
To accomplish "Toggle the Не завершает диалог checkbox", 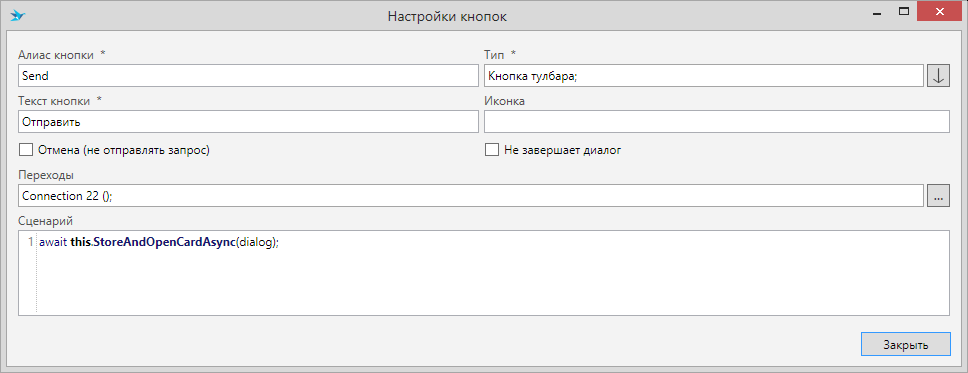I will pyautogui.click(x=492, y=150).
